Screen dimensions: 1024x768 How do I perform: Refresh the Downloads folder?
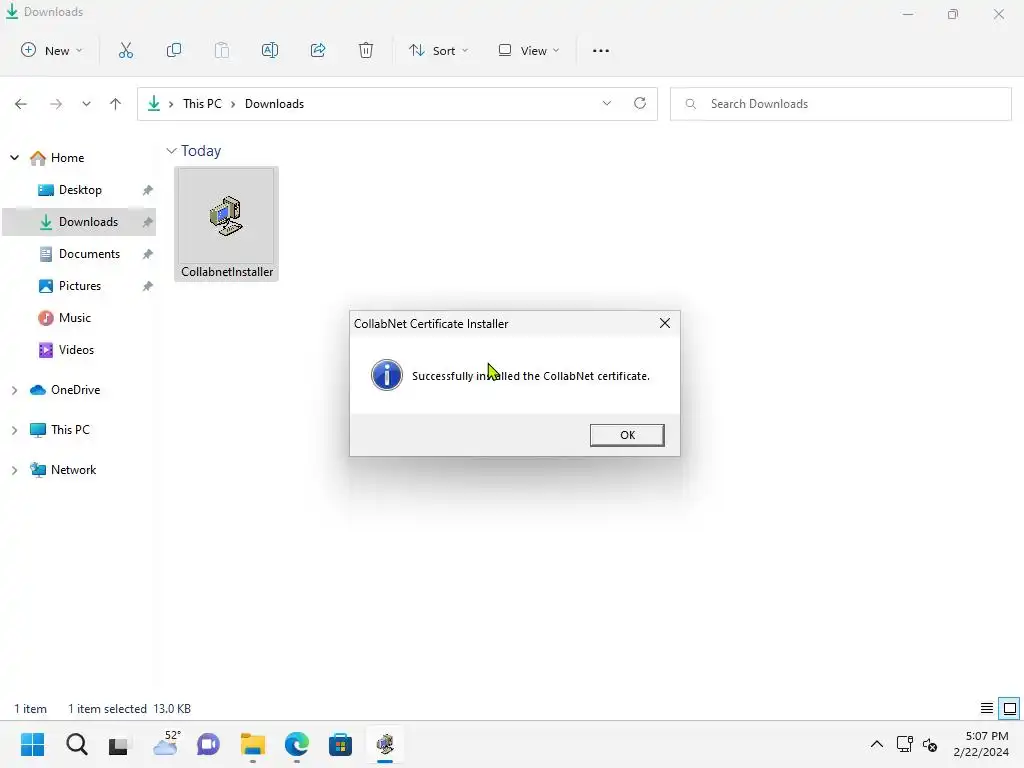coord(640,103)
